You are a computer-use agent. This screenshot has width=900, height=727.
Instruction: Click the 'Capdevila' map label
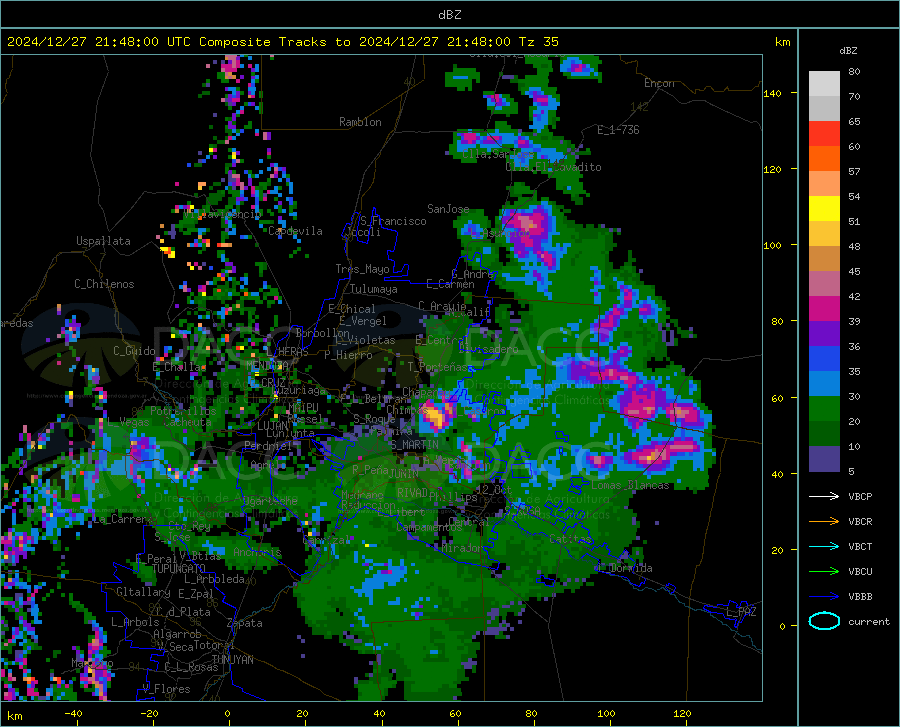[295, 231]
